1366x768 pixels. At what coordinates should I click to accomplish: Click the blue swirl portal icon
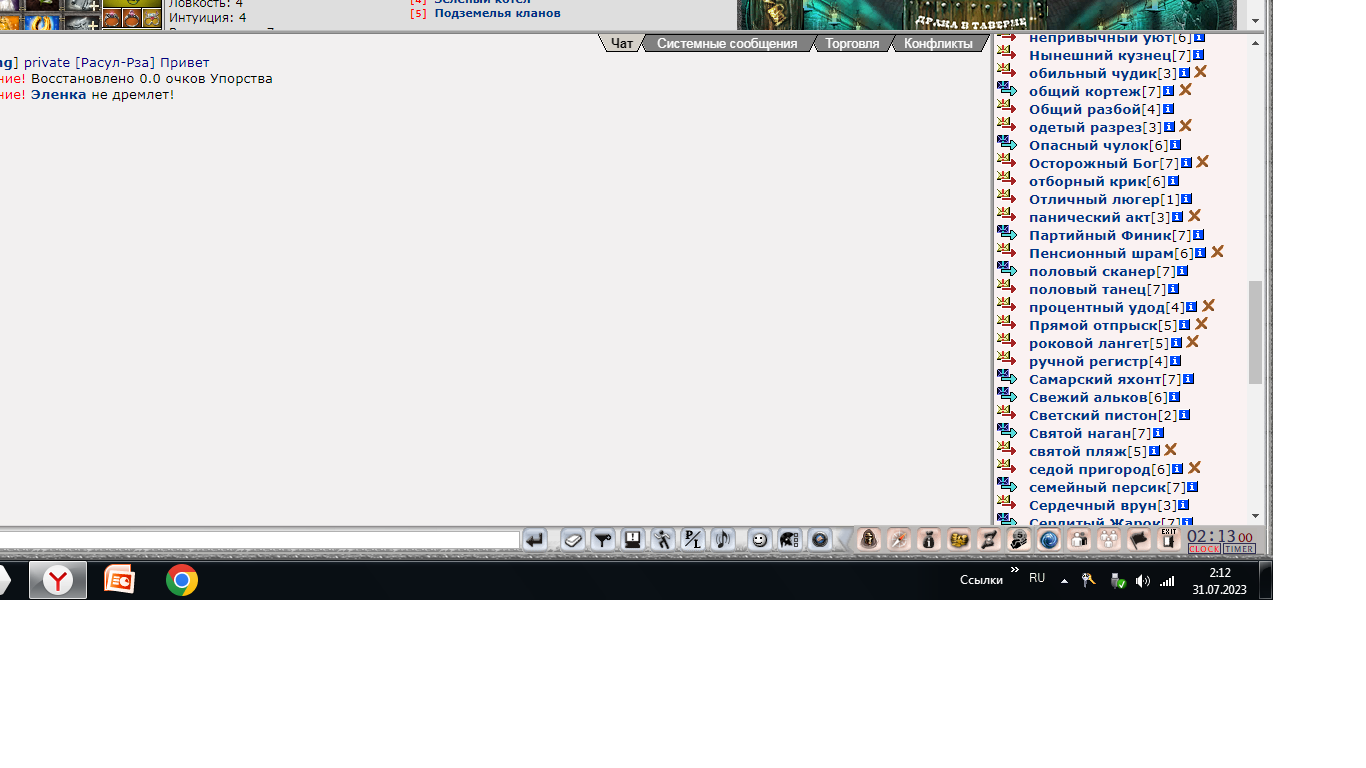pos(1049,540)
